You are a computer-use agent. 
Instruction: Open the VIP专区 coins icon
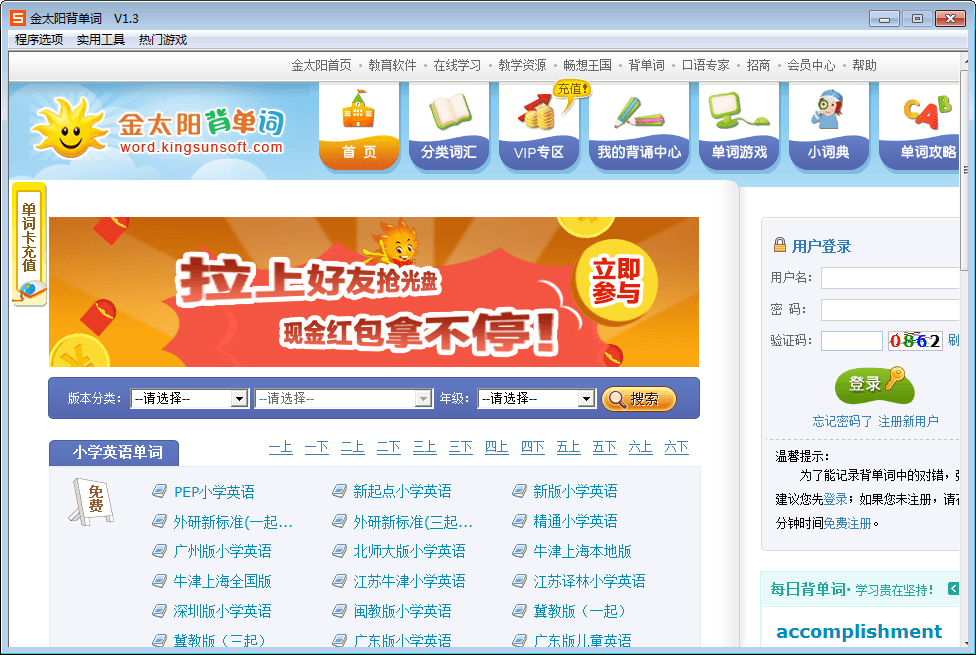point(538,128)
